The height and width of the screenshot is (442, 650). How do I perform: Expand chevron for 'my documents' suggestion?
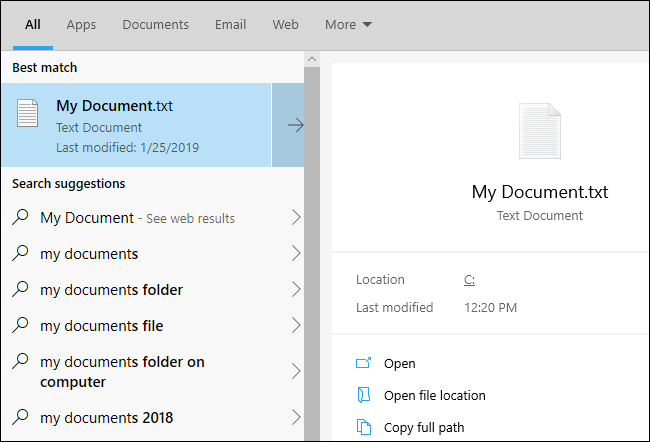296,253
